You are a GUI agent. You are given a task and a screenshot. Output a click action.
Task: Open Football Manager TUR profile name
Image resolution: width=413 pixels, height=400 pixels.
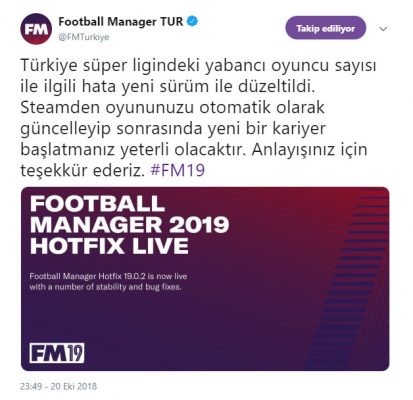(x=121, y=22)
